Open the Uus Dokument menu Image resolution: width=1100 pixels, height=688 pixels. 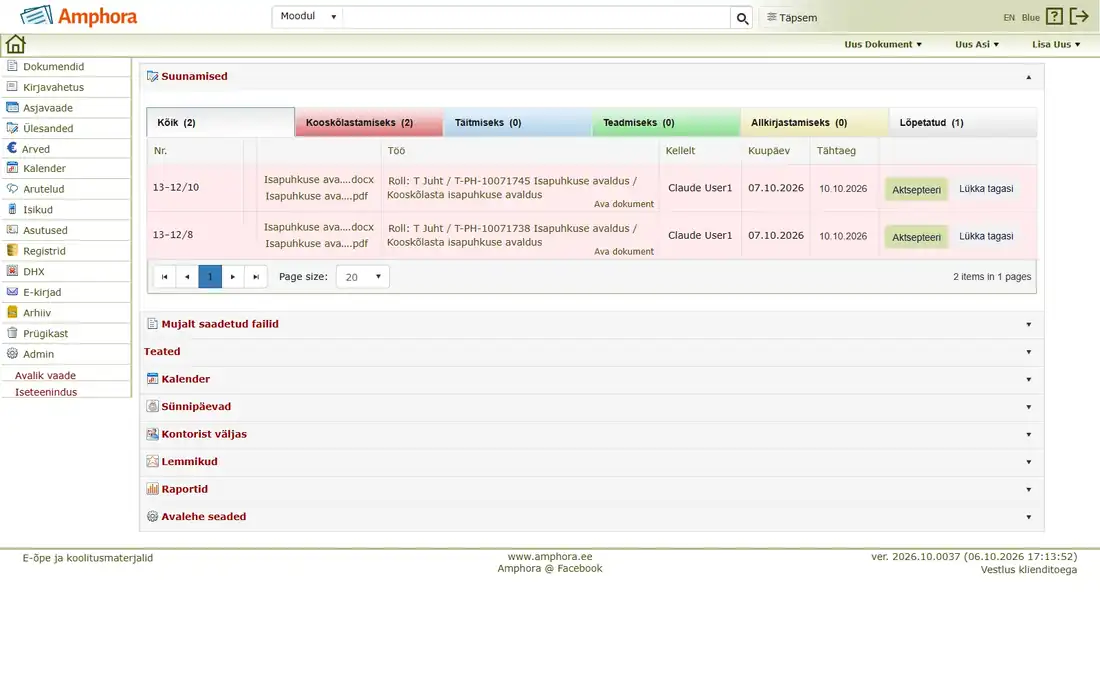(883, 44)
